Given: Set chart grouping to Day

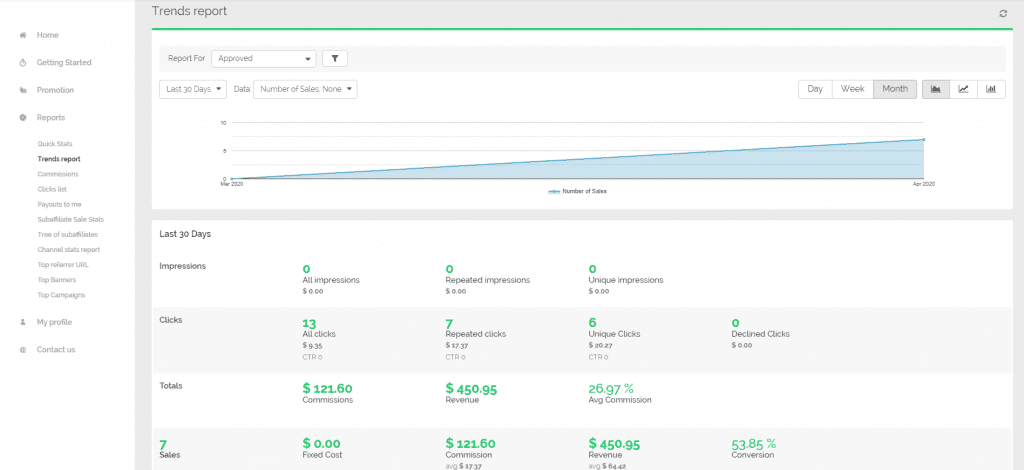Looking at the screenshot, I should (x=815, y=89).
